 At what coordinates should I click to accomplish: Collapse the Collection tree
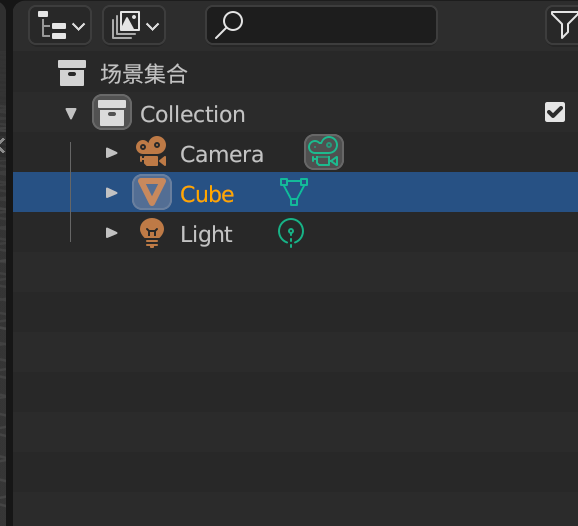[x=71, y=113]
